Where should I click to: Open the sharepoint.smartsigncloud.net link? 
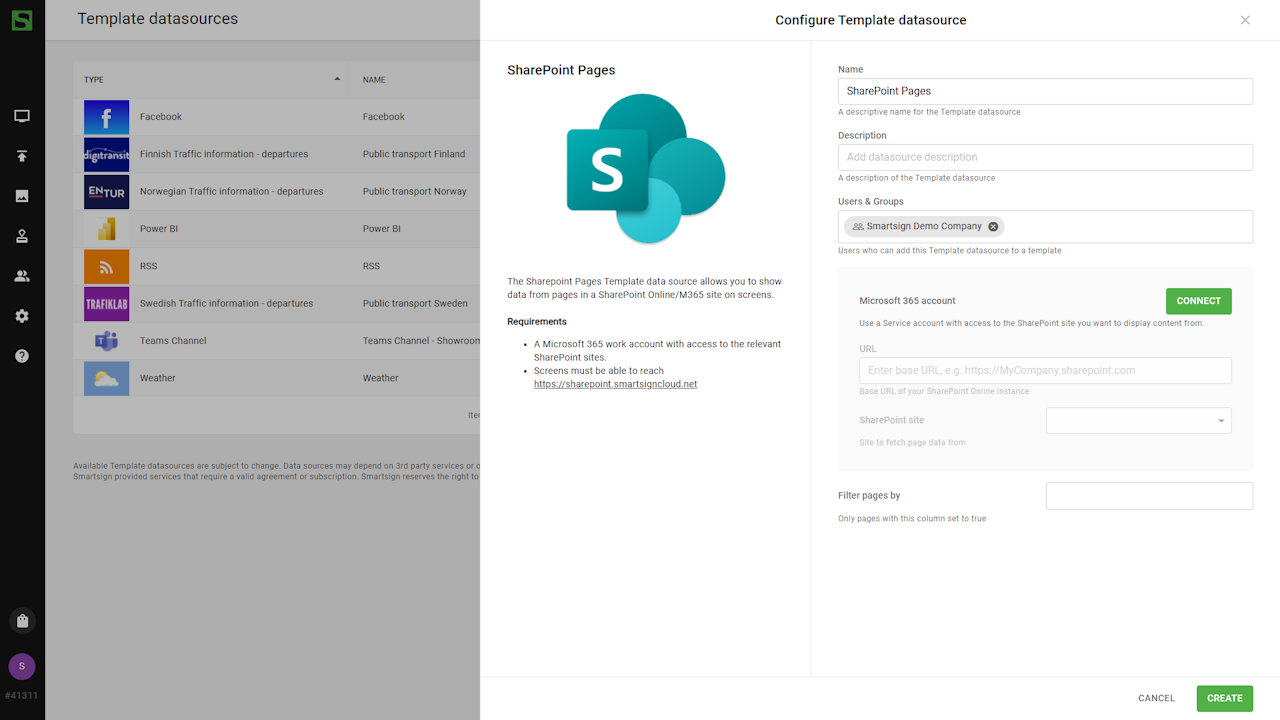tap(615, 384)
